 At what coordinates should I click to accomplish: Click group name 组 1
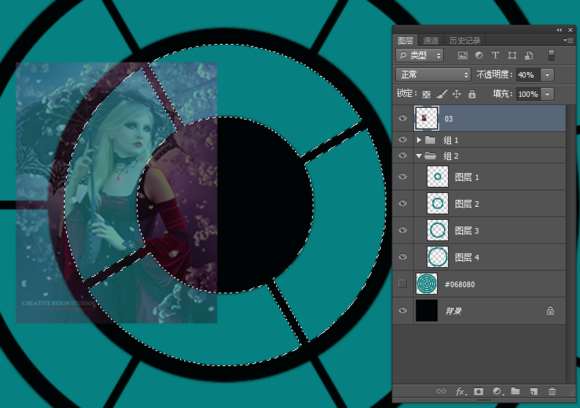pyautogui.click(x=451, y=140)
